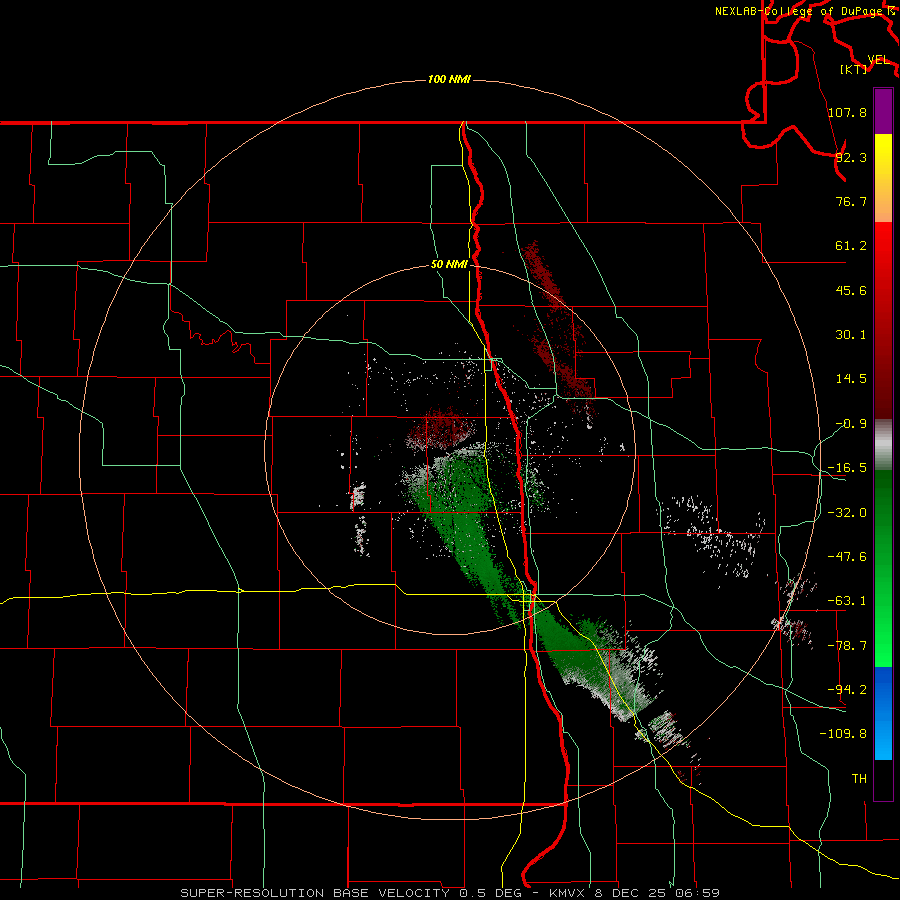
Task: Select the 92.3 velocity scale value
Action: pyautogui.click(x=851, y=157)
